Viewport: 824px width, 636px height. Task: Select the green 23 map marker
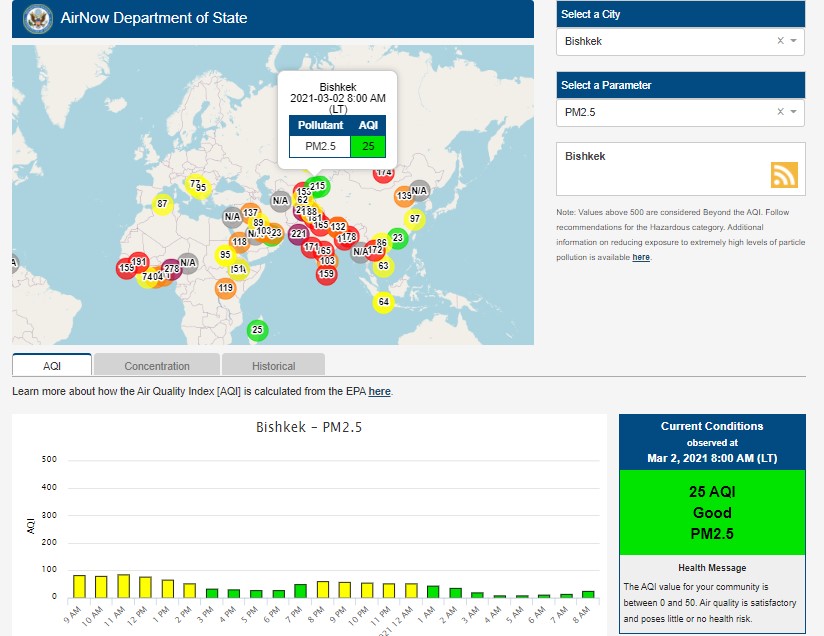397,238
